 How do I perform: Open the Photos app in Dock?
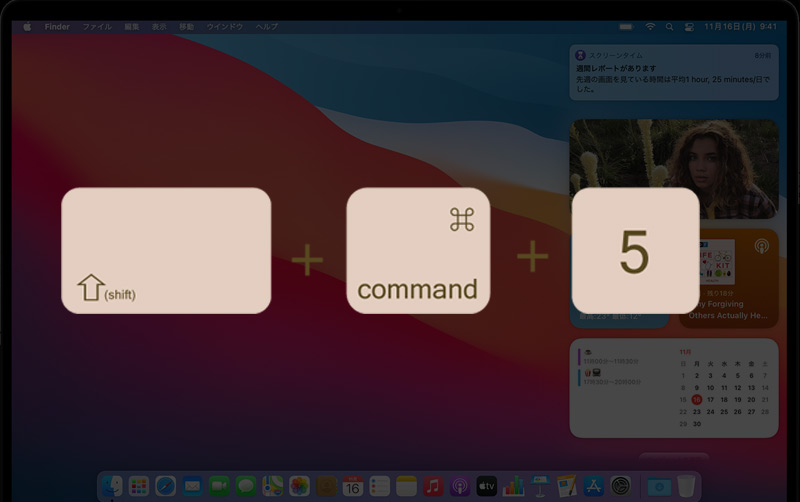click(299, 486)
